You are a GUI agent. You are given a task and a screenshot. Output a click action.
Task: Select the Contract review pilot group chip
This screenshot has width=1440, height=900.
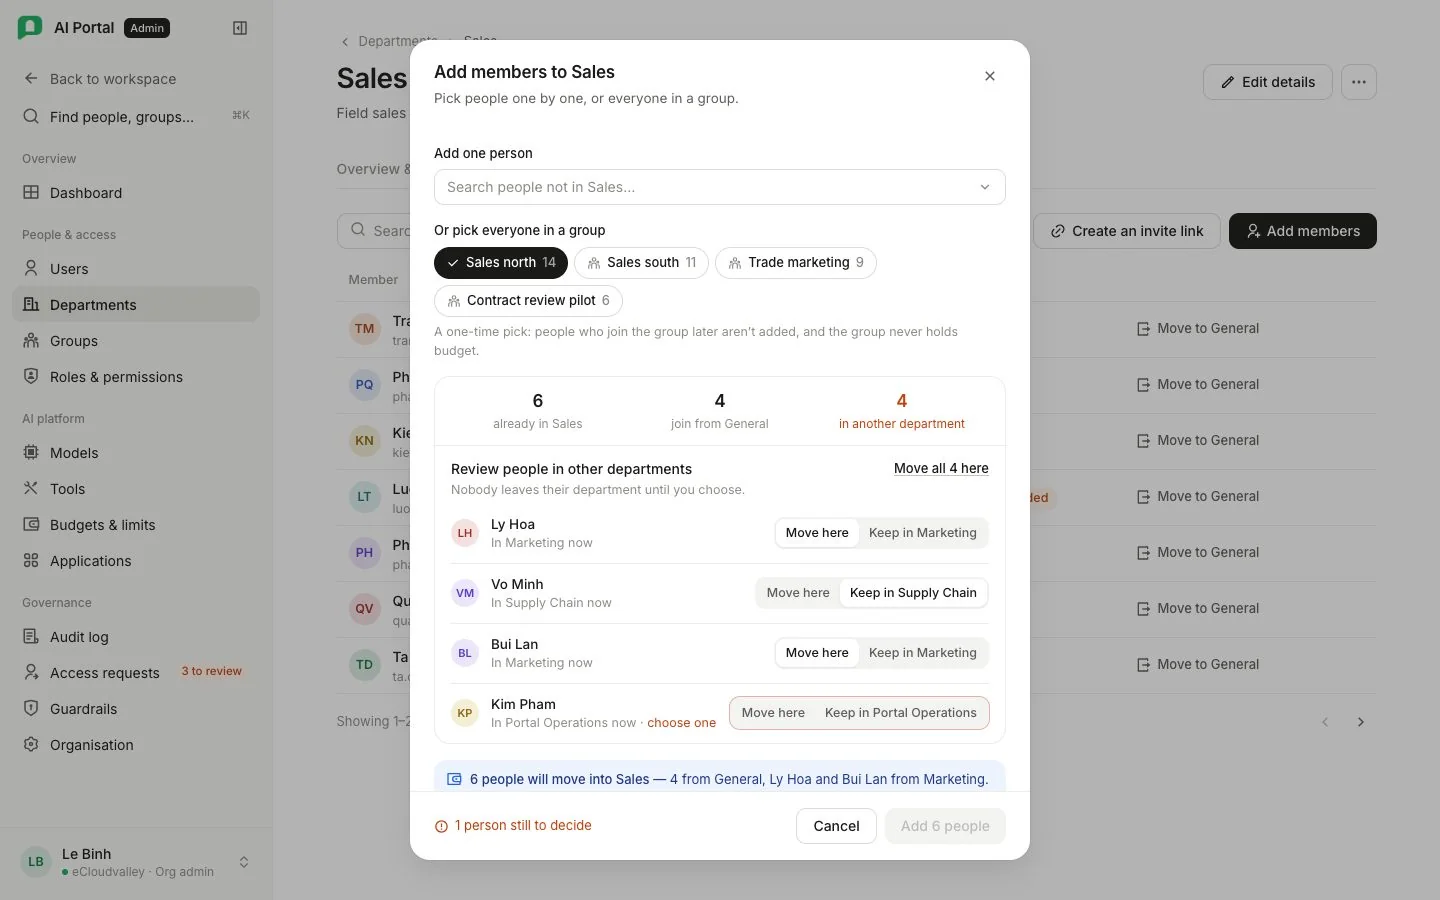[528, 301]
